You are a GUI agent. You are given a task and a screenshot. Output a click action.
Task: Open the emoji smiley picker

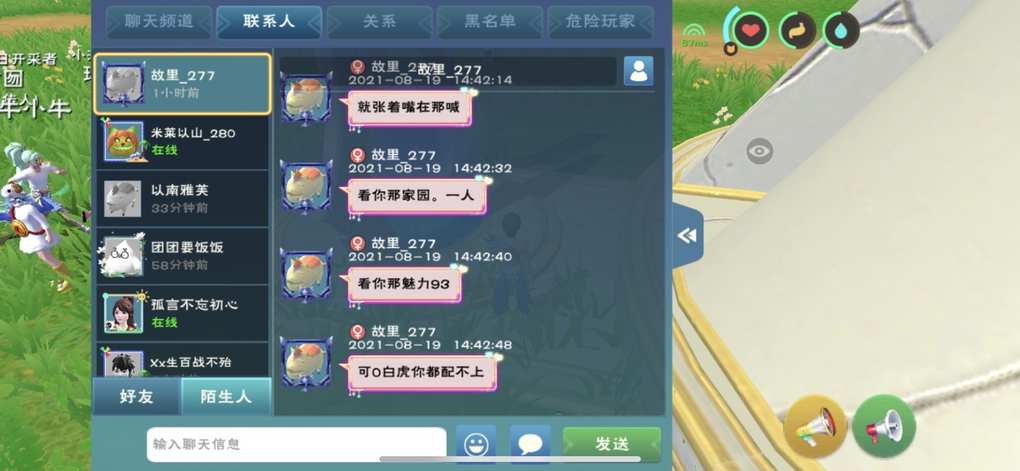coord(476,444)
